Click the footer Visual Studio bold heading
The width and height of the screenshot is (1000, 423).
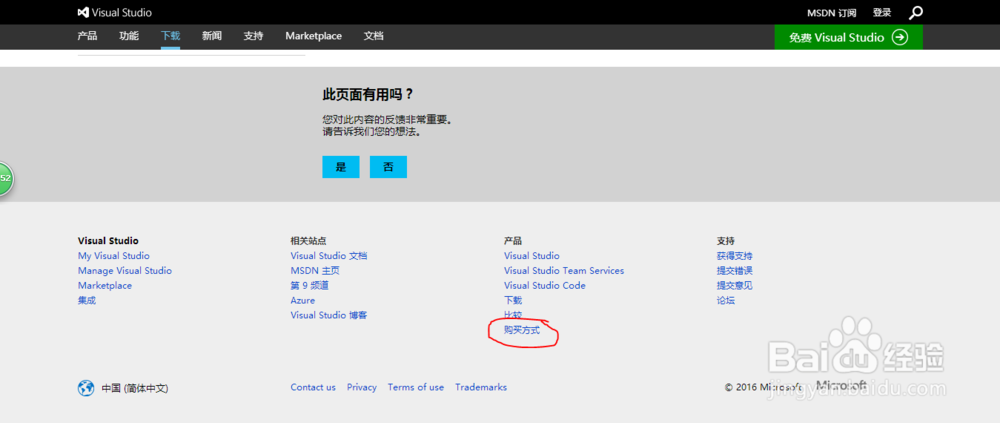tap(108, 241)
